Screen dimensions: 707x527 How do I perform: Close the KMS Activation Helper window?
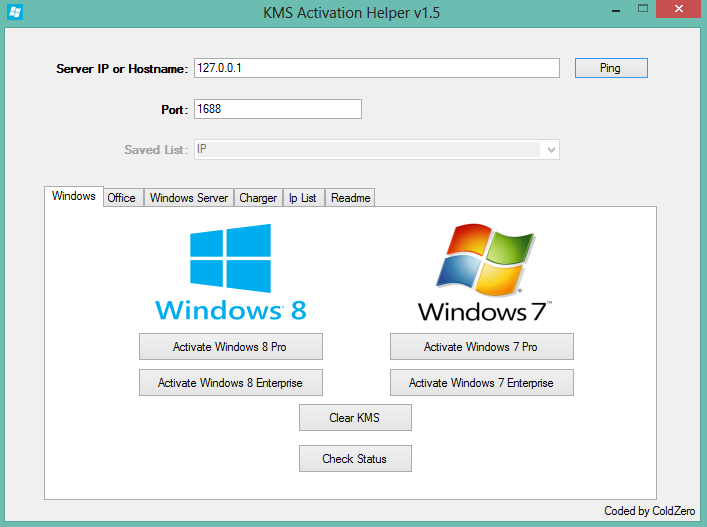[x=678, y=9]
